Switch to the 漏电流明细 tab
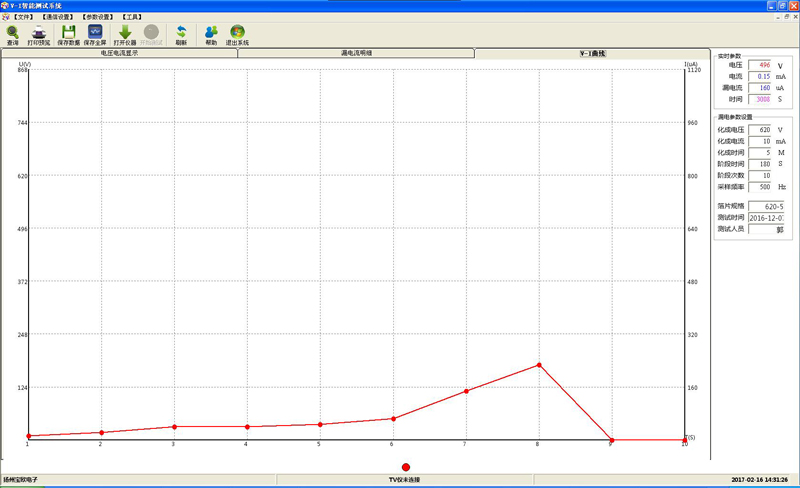This screenshot has width=800, height=488. 355,53
